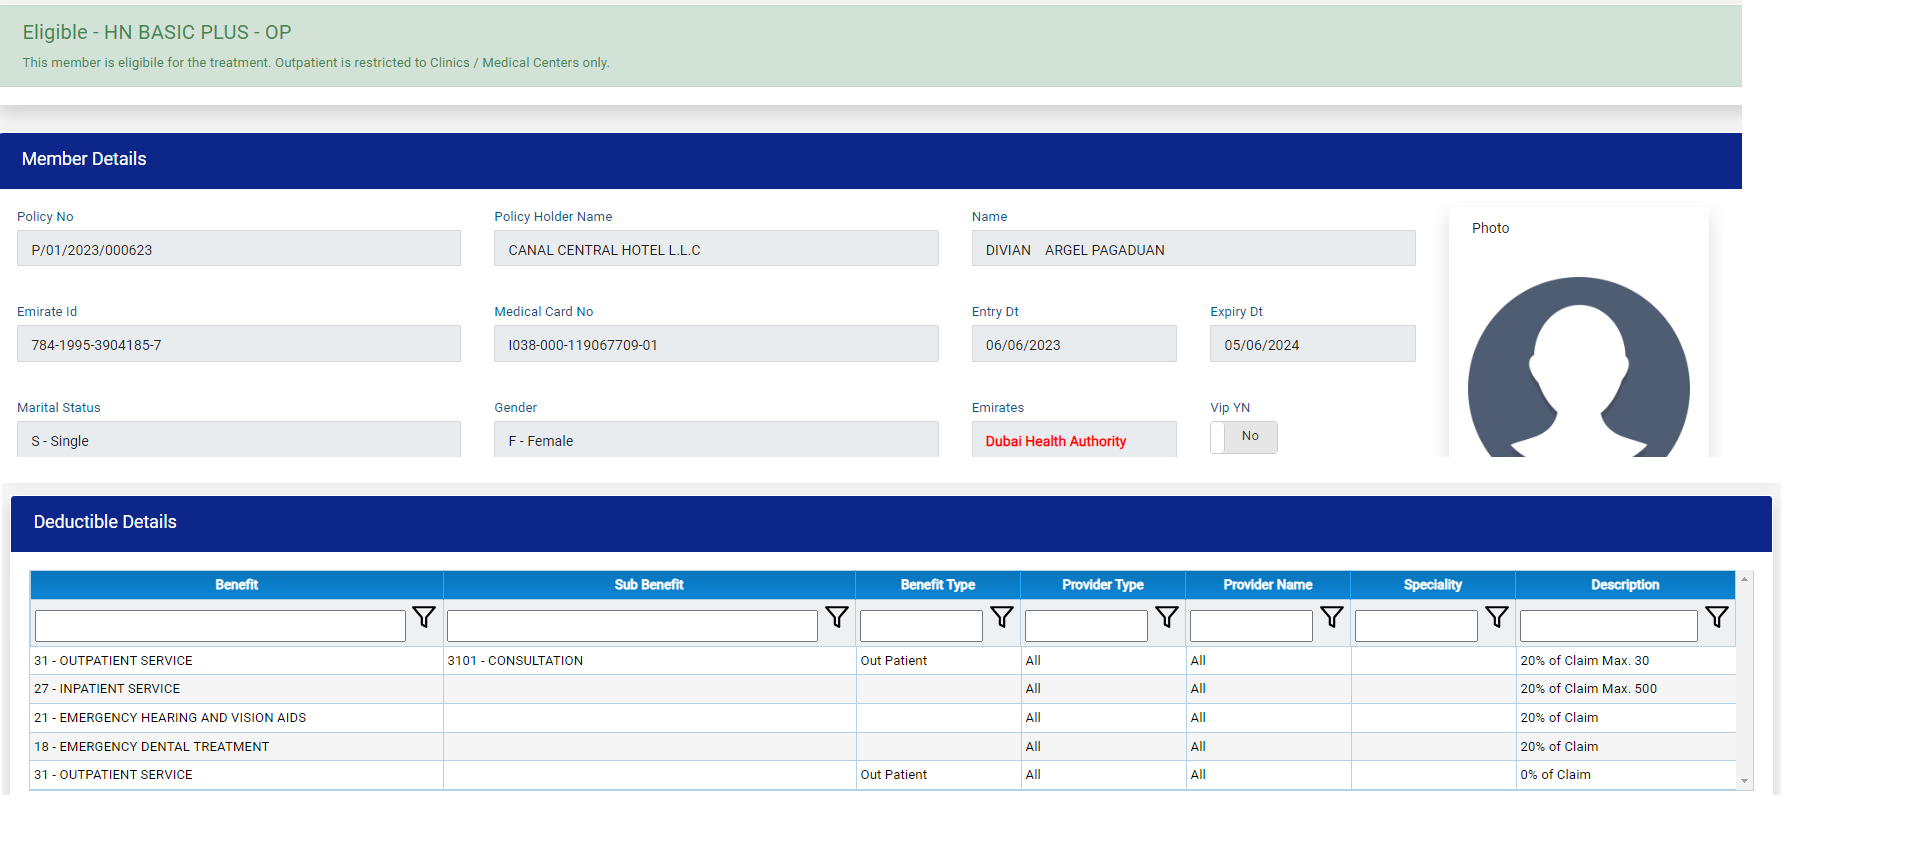This screenshot has height=858, width=1909.
Task: Toggle the Vip YN switch
Action: click(1243, 437)
